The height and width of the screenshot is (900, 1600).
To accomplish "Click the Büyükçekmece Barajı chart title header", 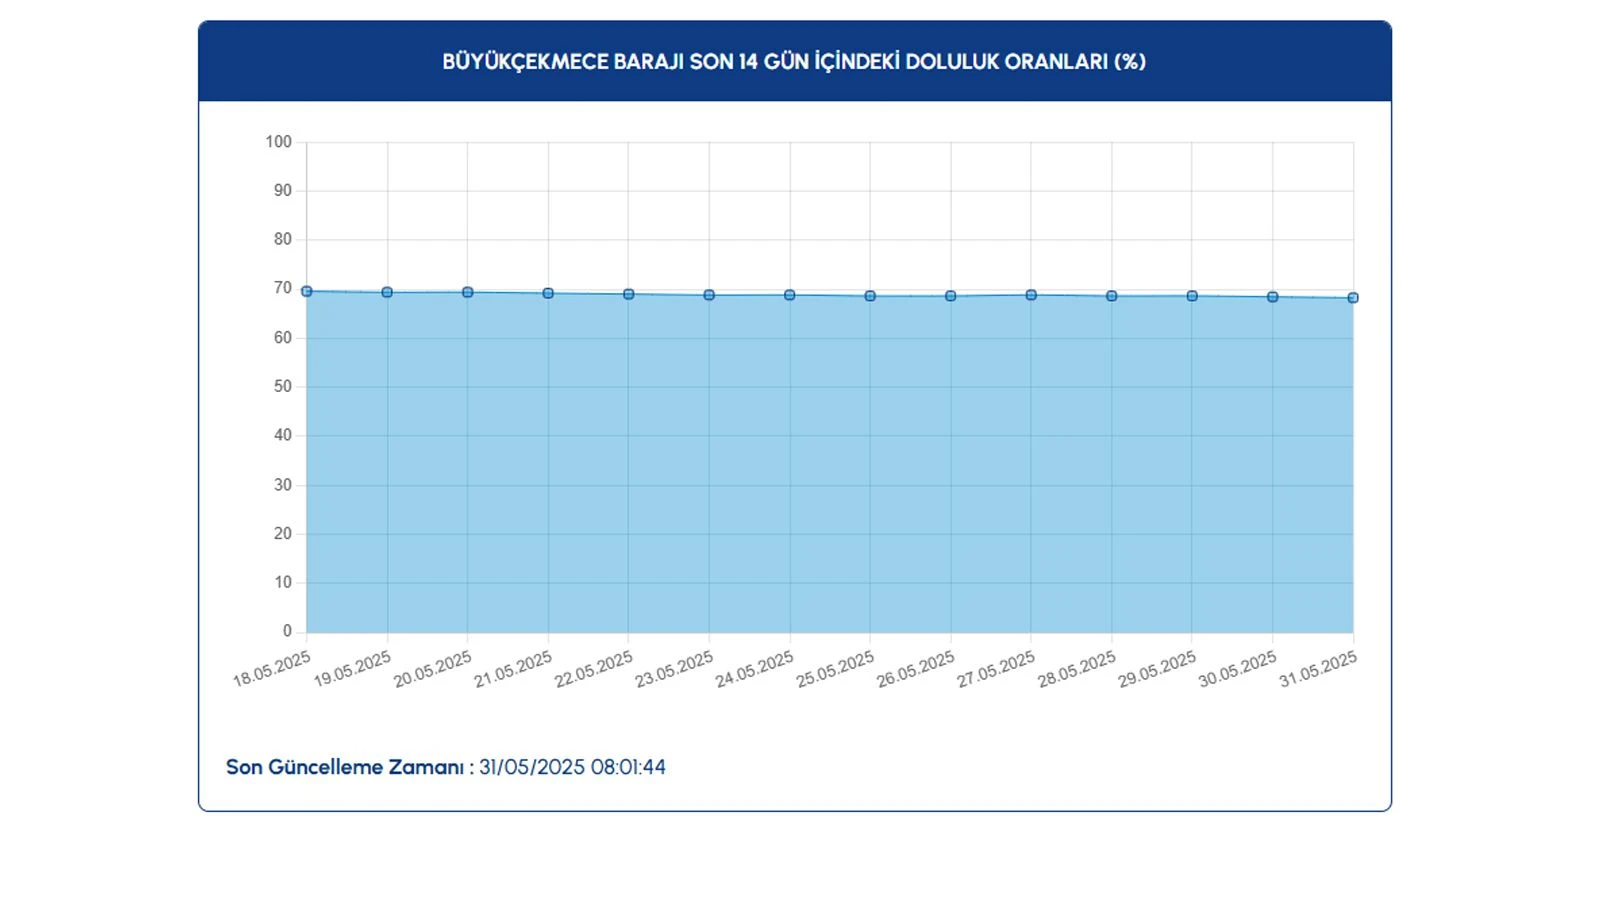I will [x=794, y=62].
